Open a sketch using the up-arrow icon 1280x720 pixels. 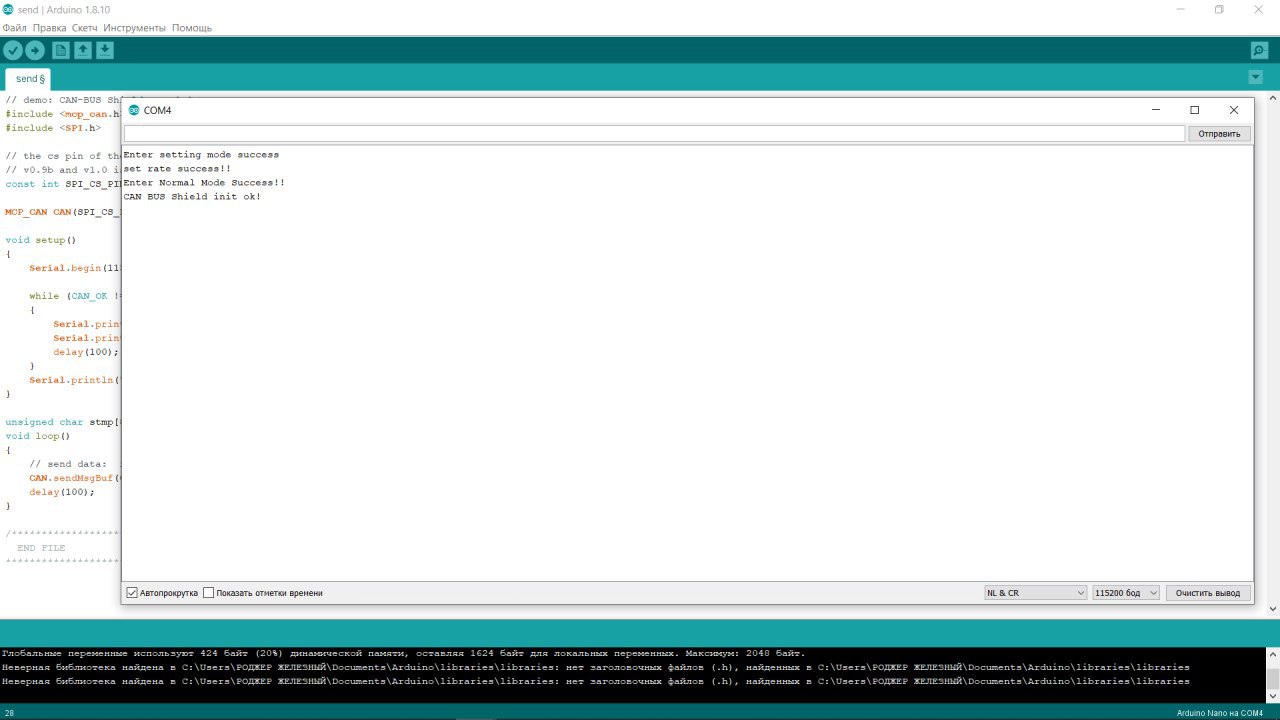pyautogui.click(x=83, y=50)
